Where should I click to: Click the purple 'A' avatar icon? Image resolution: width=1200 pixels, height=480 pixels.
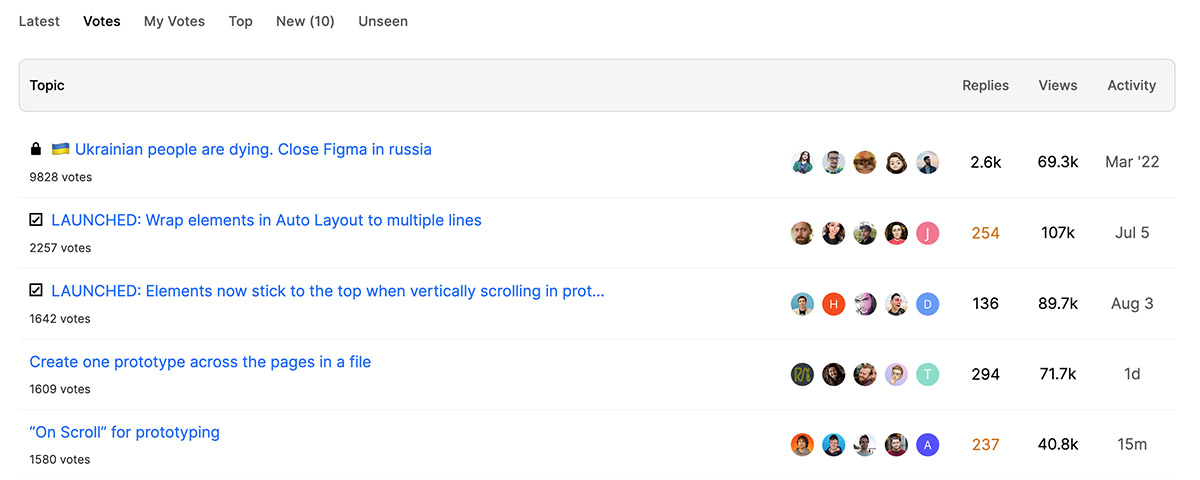pyautogui.click(x=928, y=445)
